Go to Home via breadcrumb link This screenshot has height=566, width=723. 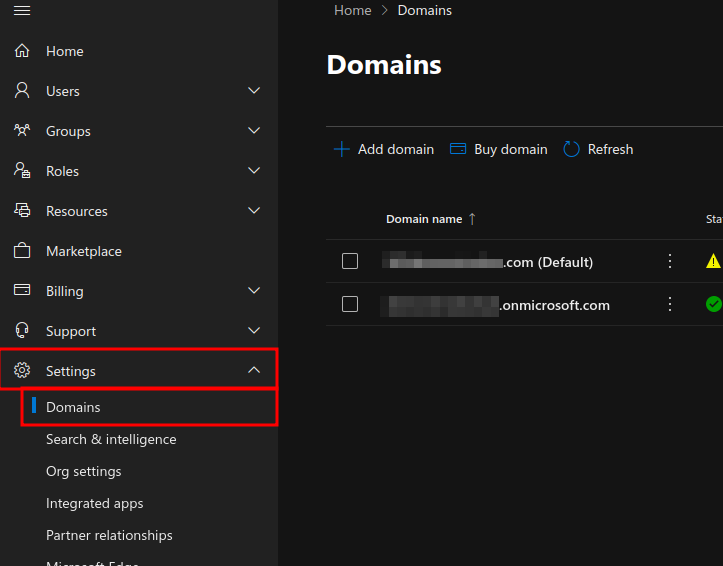[x=352, y=10]
